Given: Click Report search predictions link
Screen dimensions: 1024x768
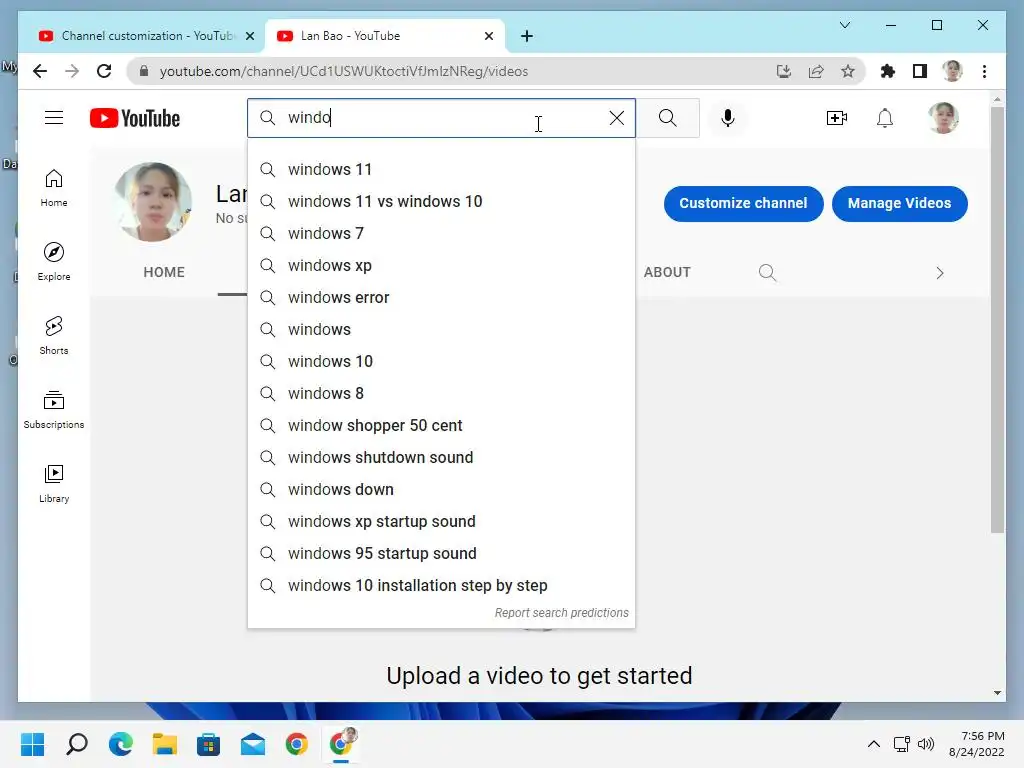Looking at the screenshot, I should coord(561,613).
